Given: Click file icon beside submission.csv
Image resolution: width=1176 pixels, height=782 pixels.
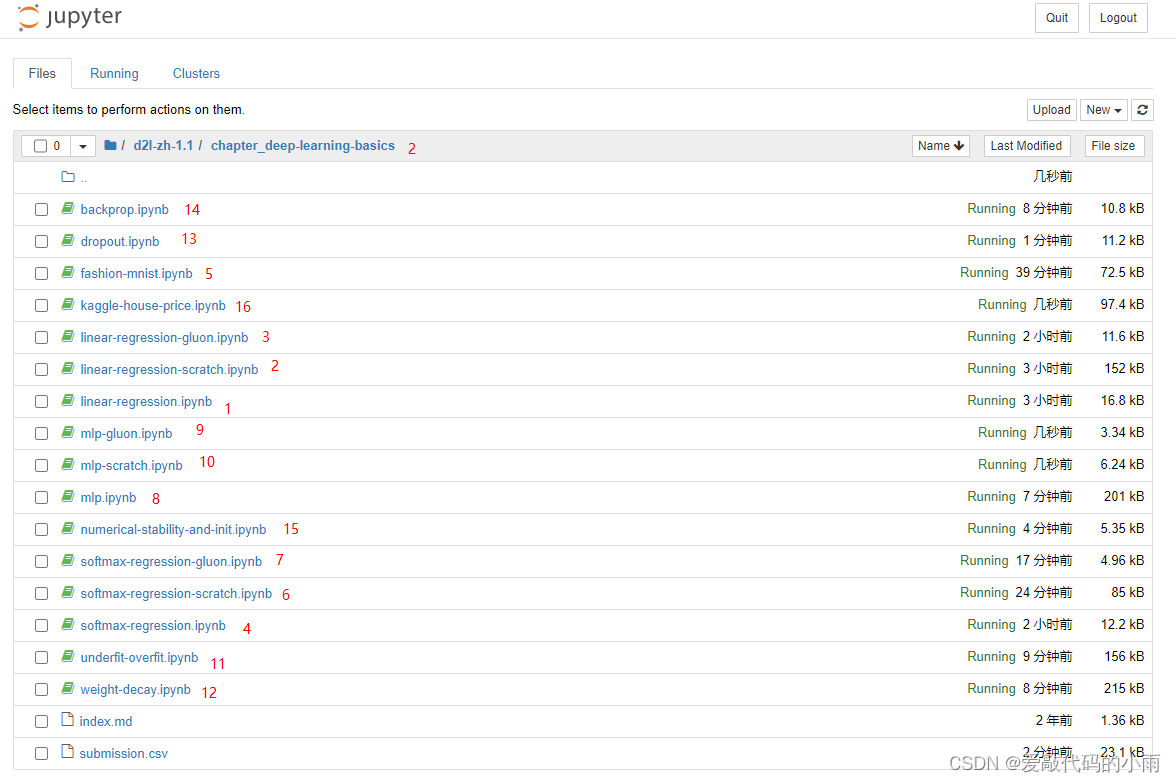Looking at the screenshot, I should 68,751.
